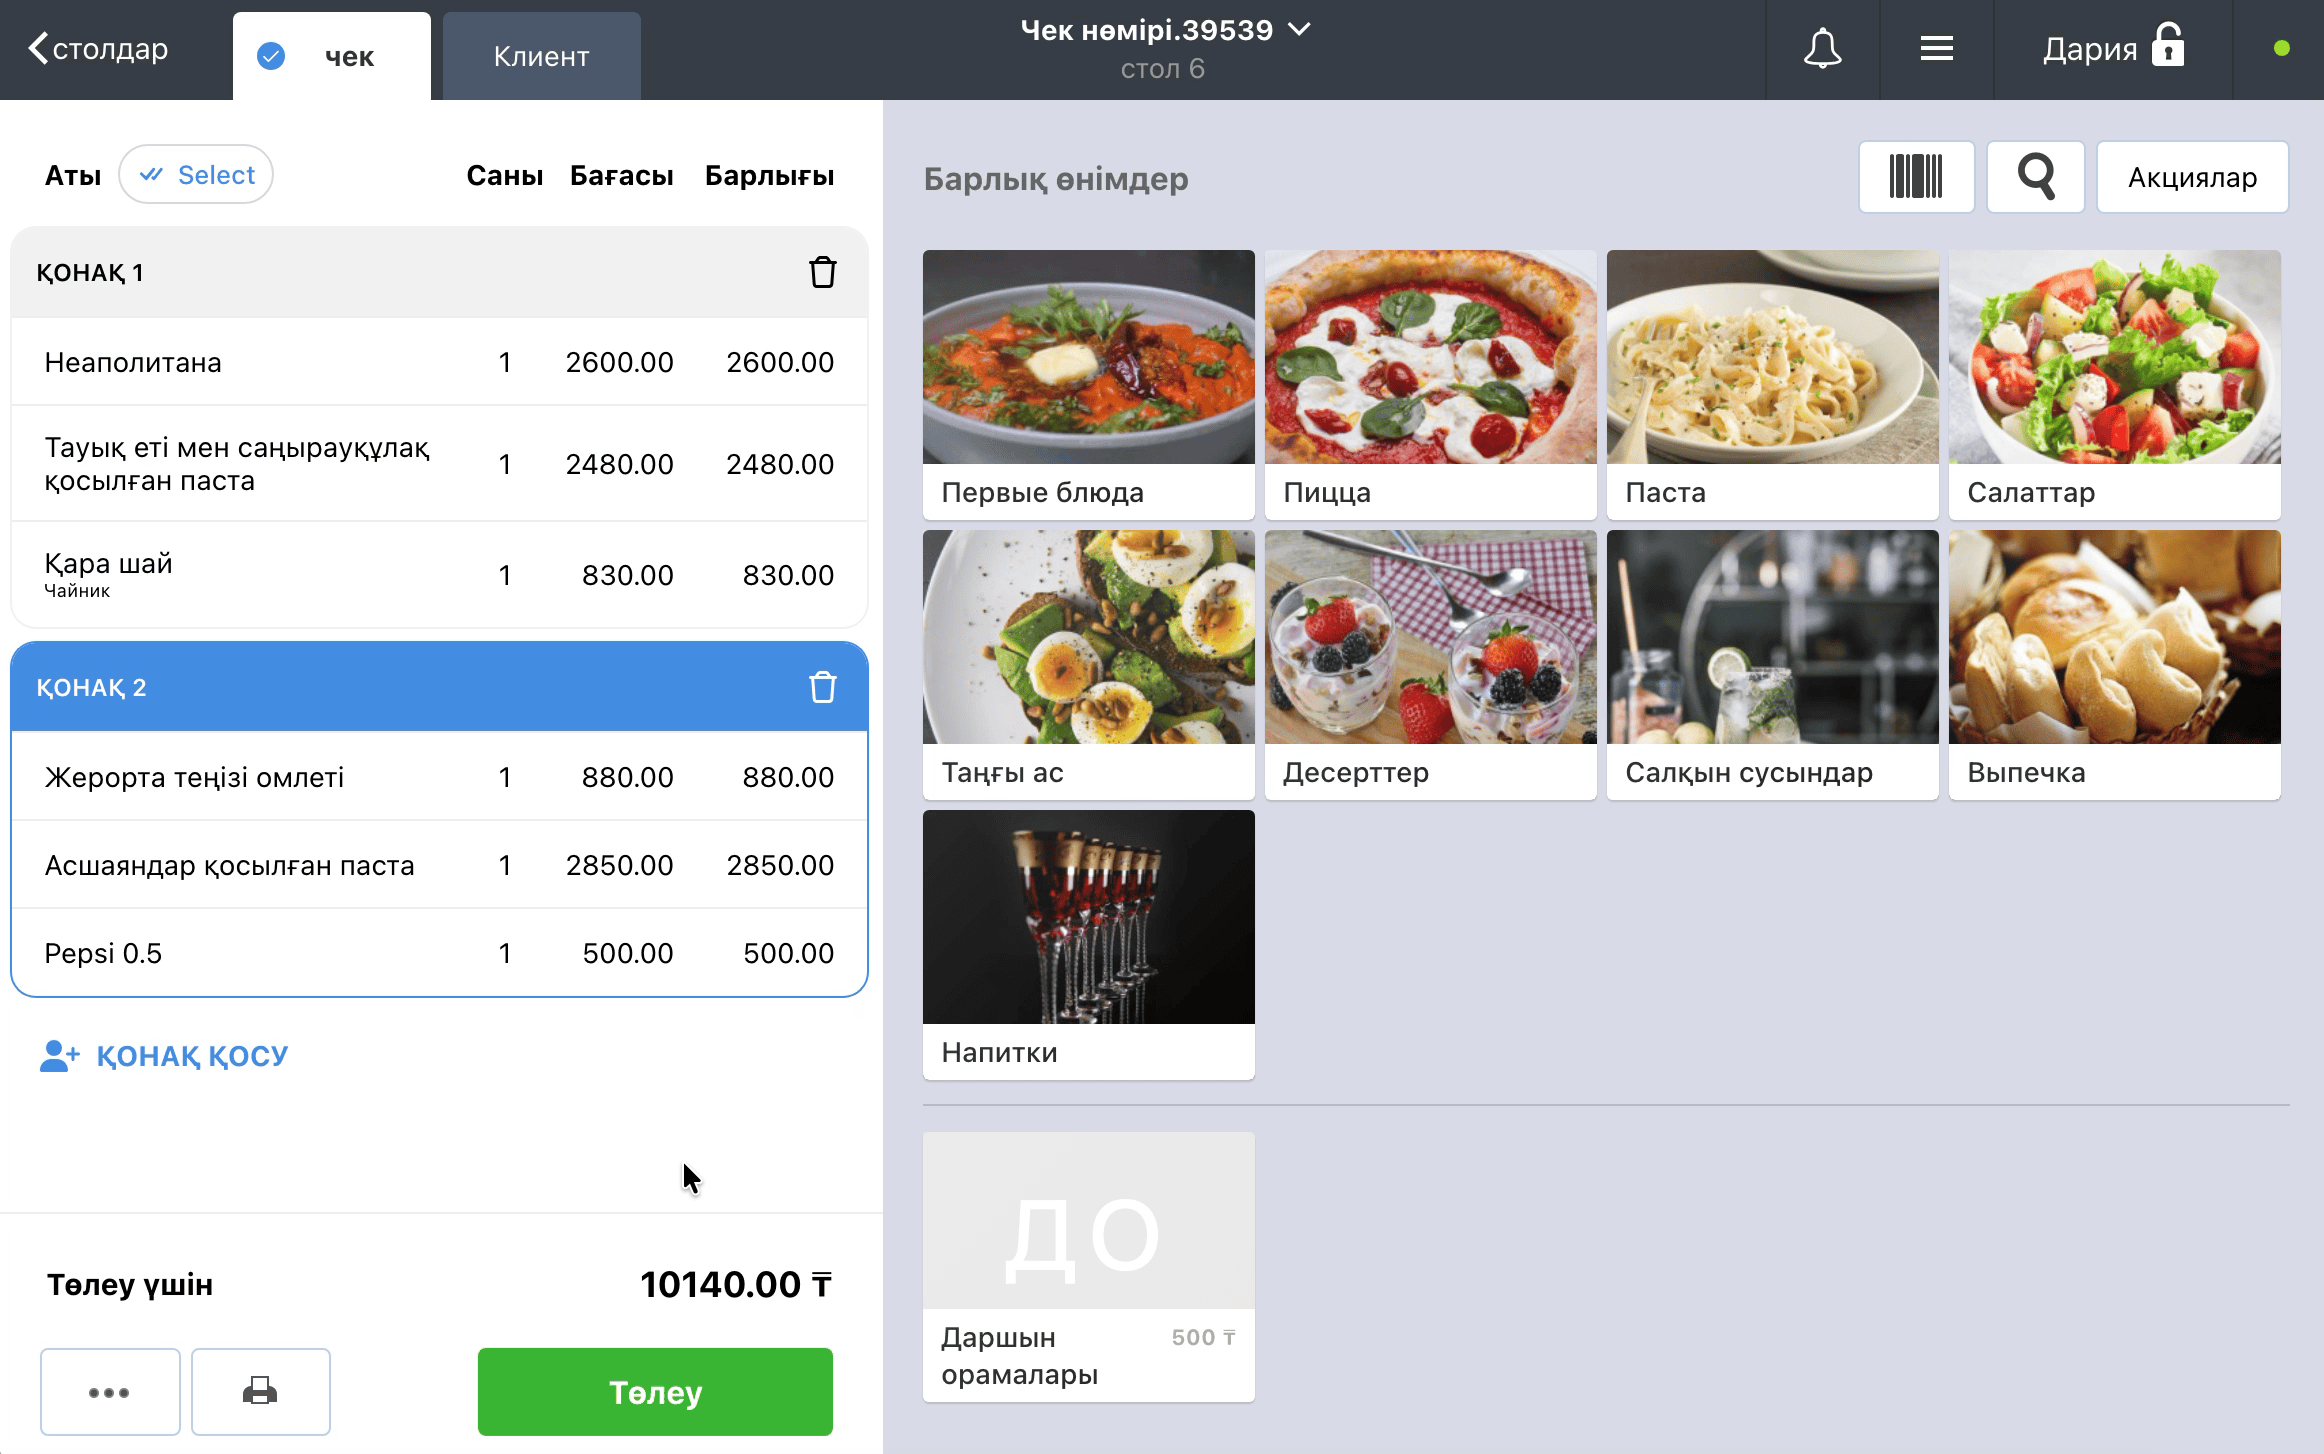Open more options three-dots button
This screenshot has height=1454, width=2324.
tap(110, 1391)
